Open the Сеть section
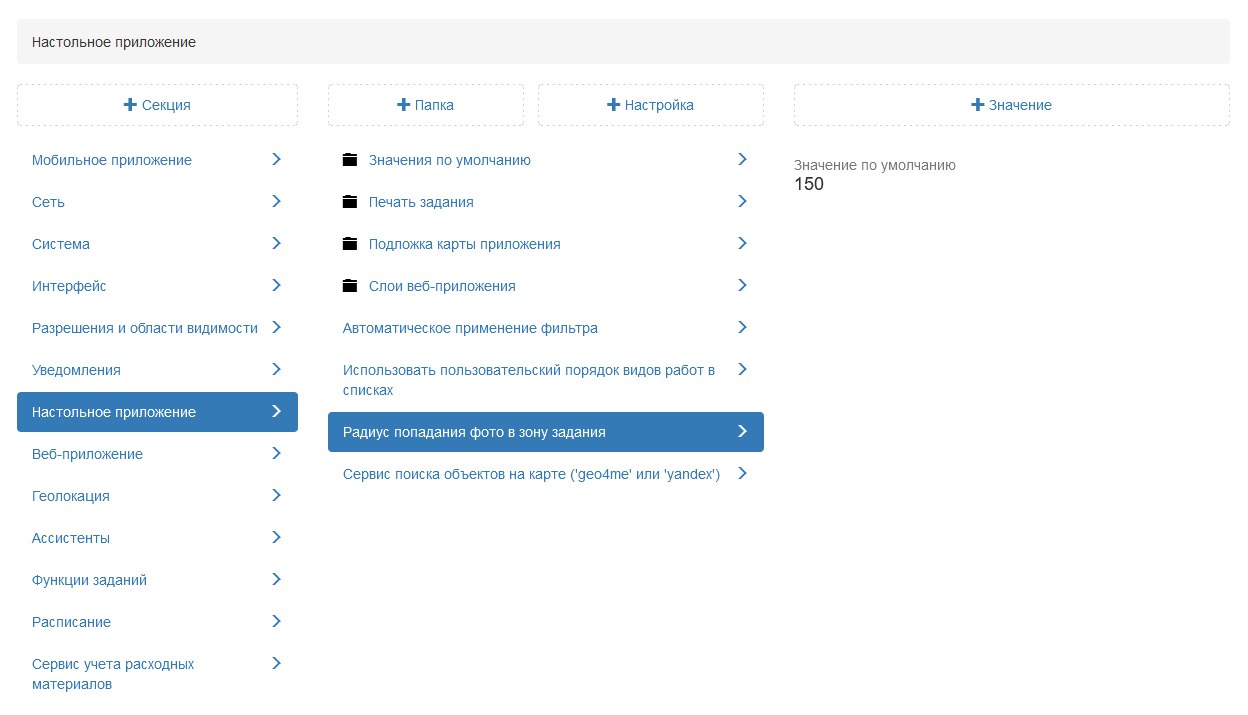 pyautogui.click(x=48, y=202)
